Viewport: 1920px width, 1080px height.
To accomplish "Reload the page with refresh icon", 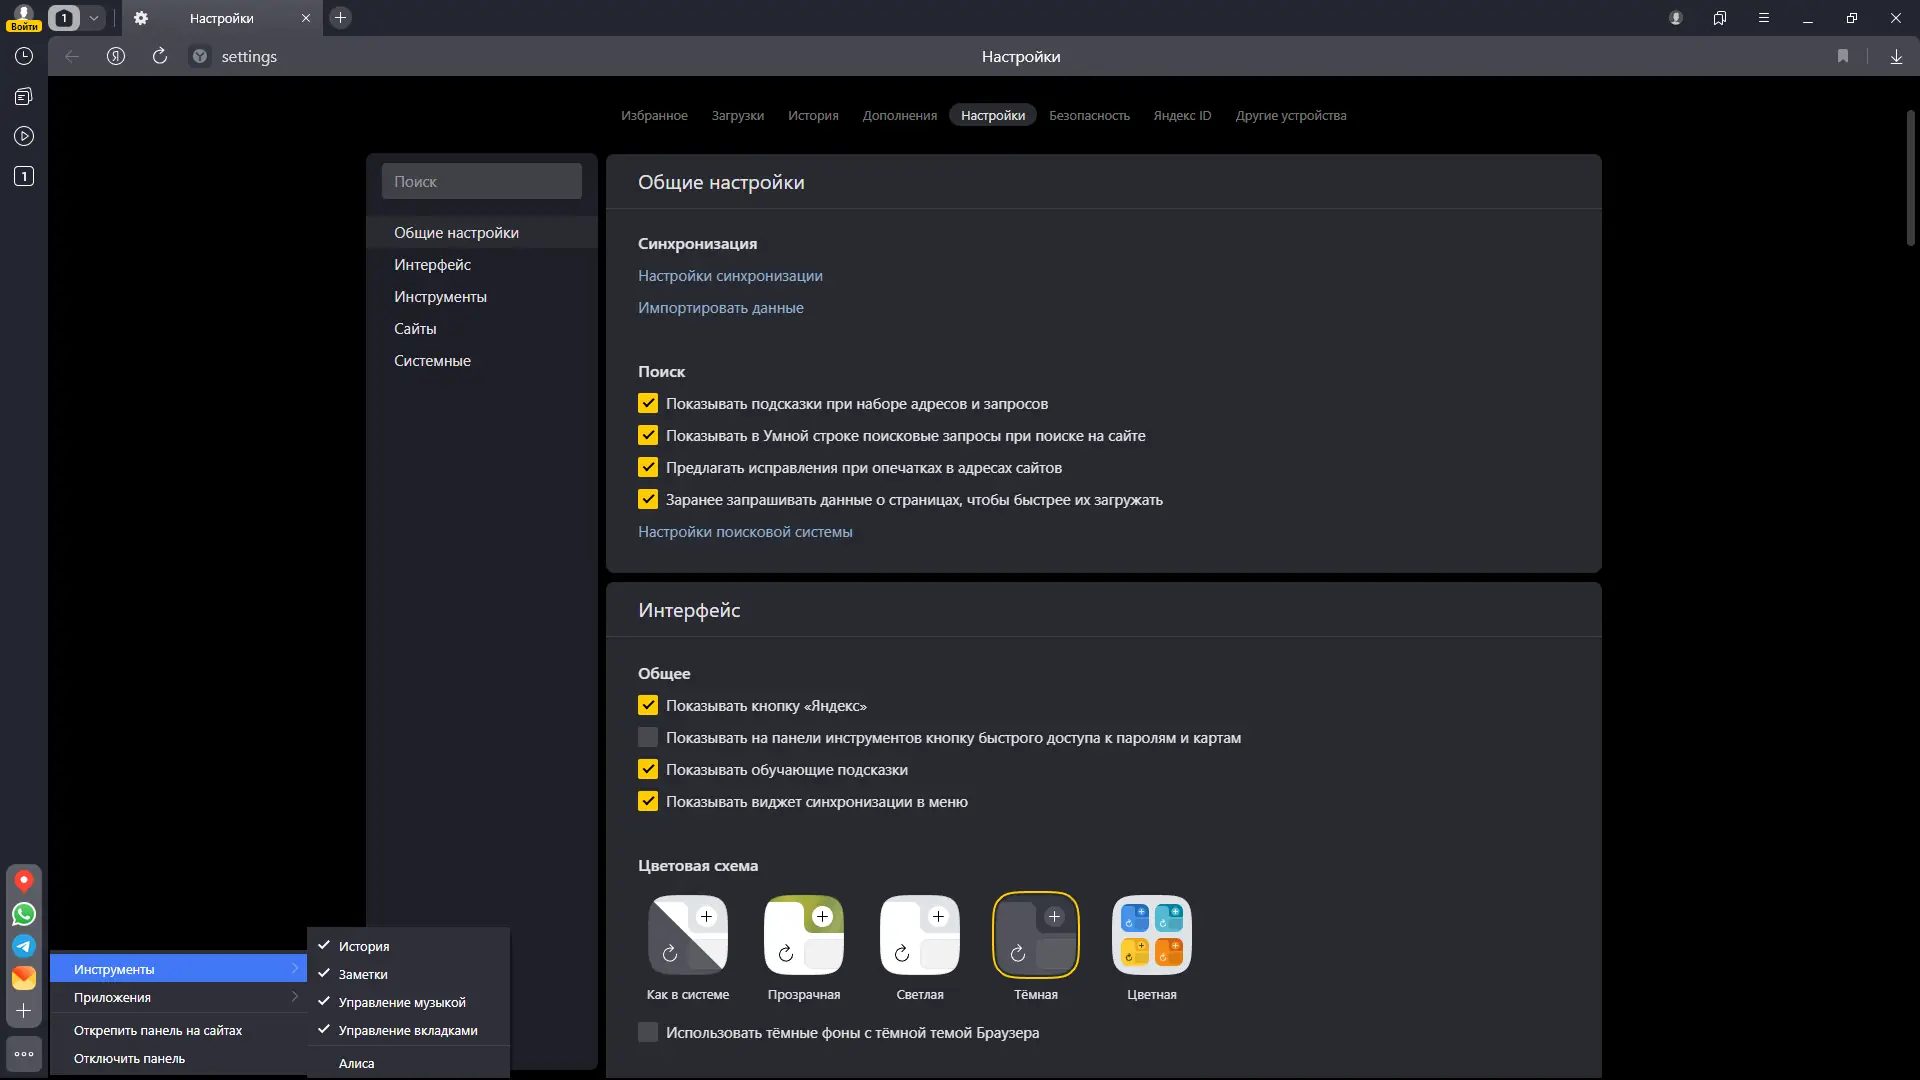I will click(x=160, y=57).
